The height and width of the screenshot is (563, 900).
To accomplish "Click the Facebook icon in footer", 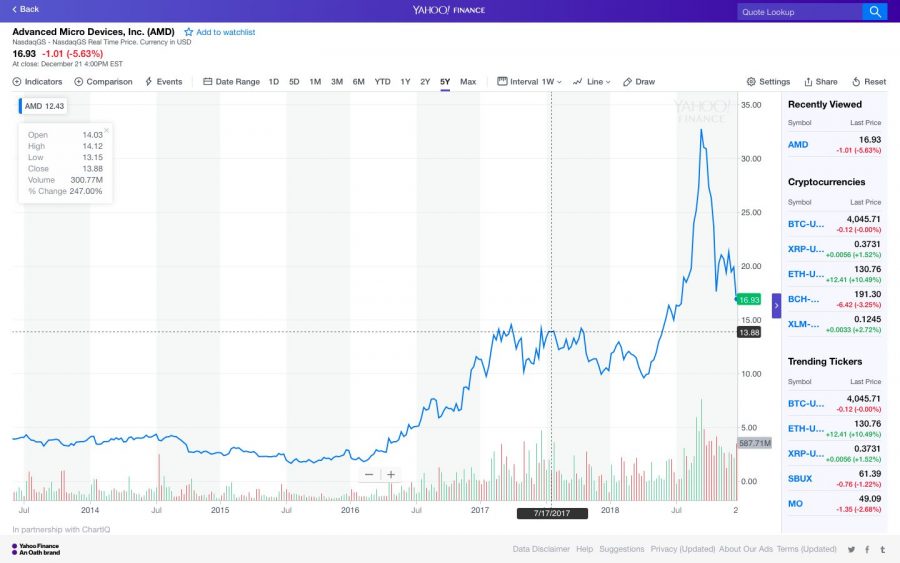I will pyautogui.click(x=867, y=550).
